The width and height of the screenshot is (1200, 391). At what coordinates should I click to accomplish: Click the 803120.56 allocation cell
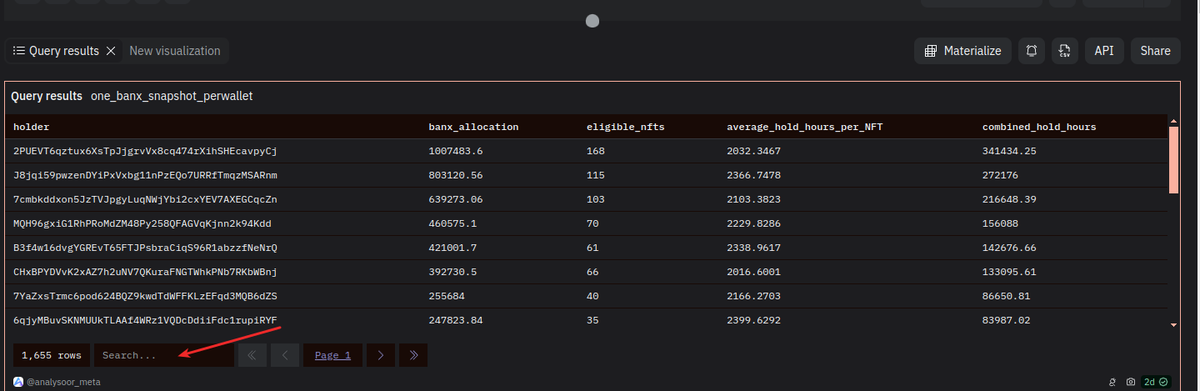pyautogui.click(x=456, y=175)
